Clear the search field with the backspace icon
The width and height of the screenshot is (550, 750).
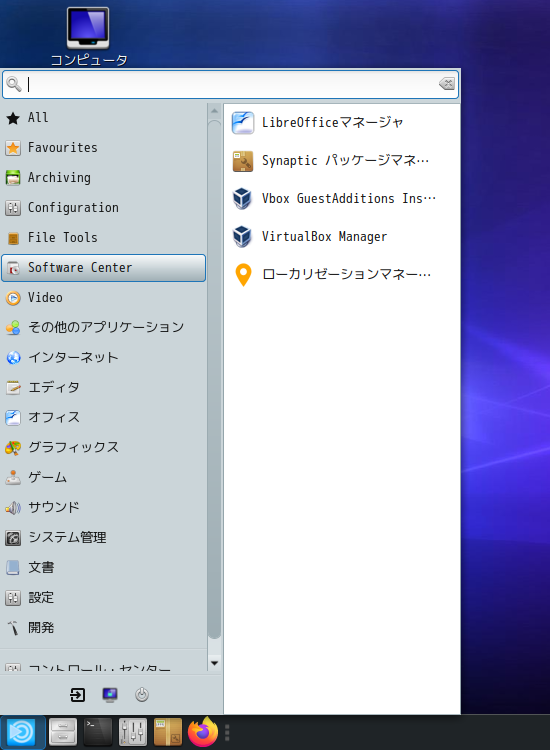coord(447,84)
